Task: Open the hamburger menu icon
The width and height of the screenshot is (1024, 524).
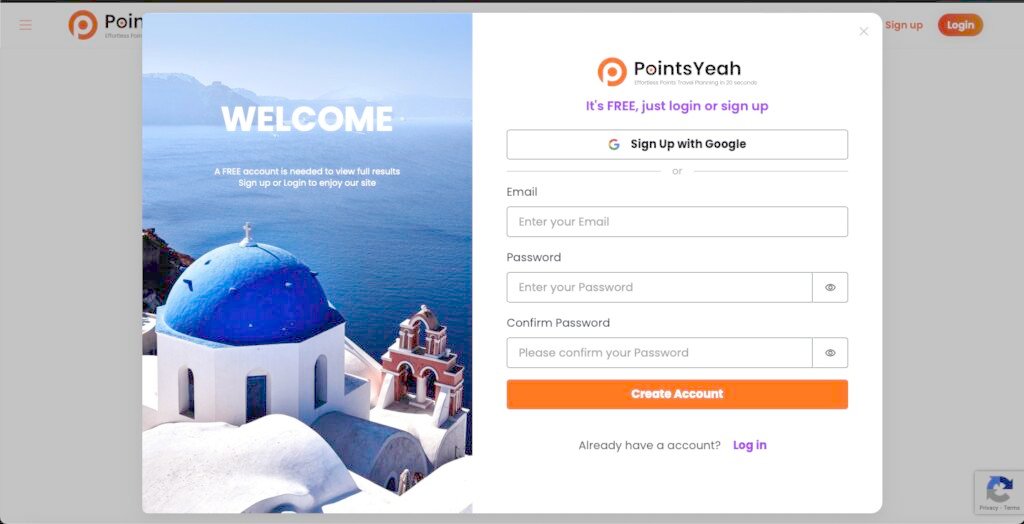Action: [x=25, y=25]
